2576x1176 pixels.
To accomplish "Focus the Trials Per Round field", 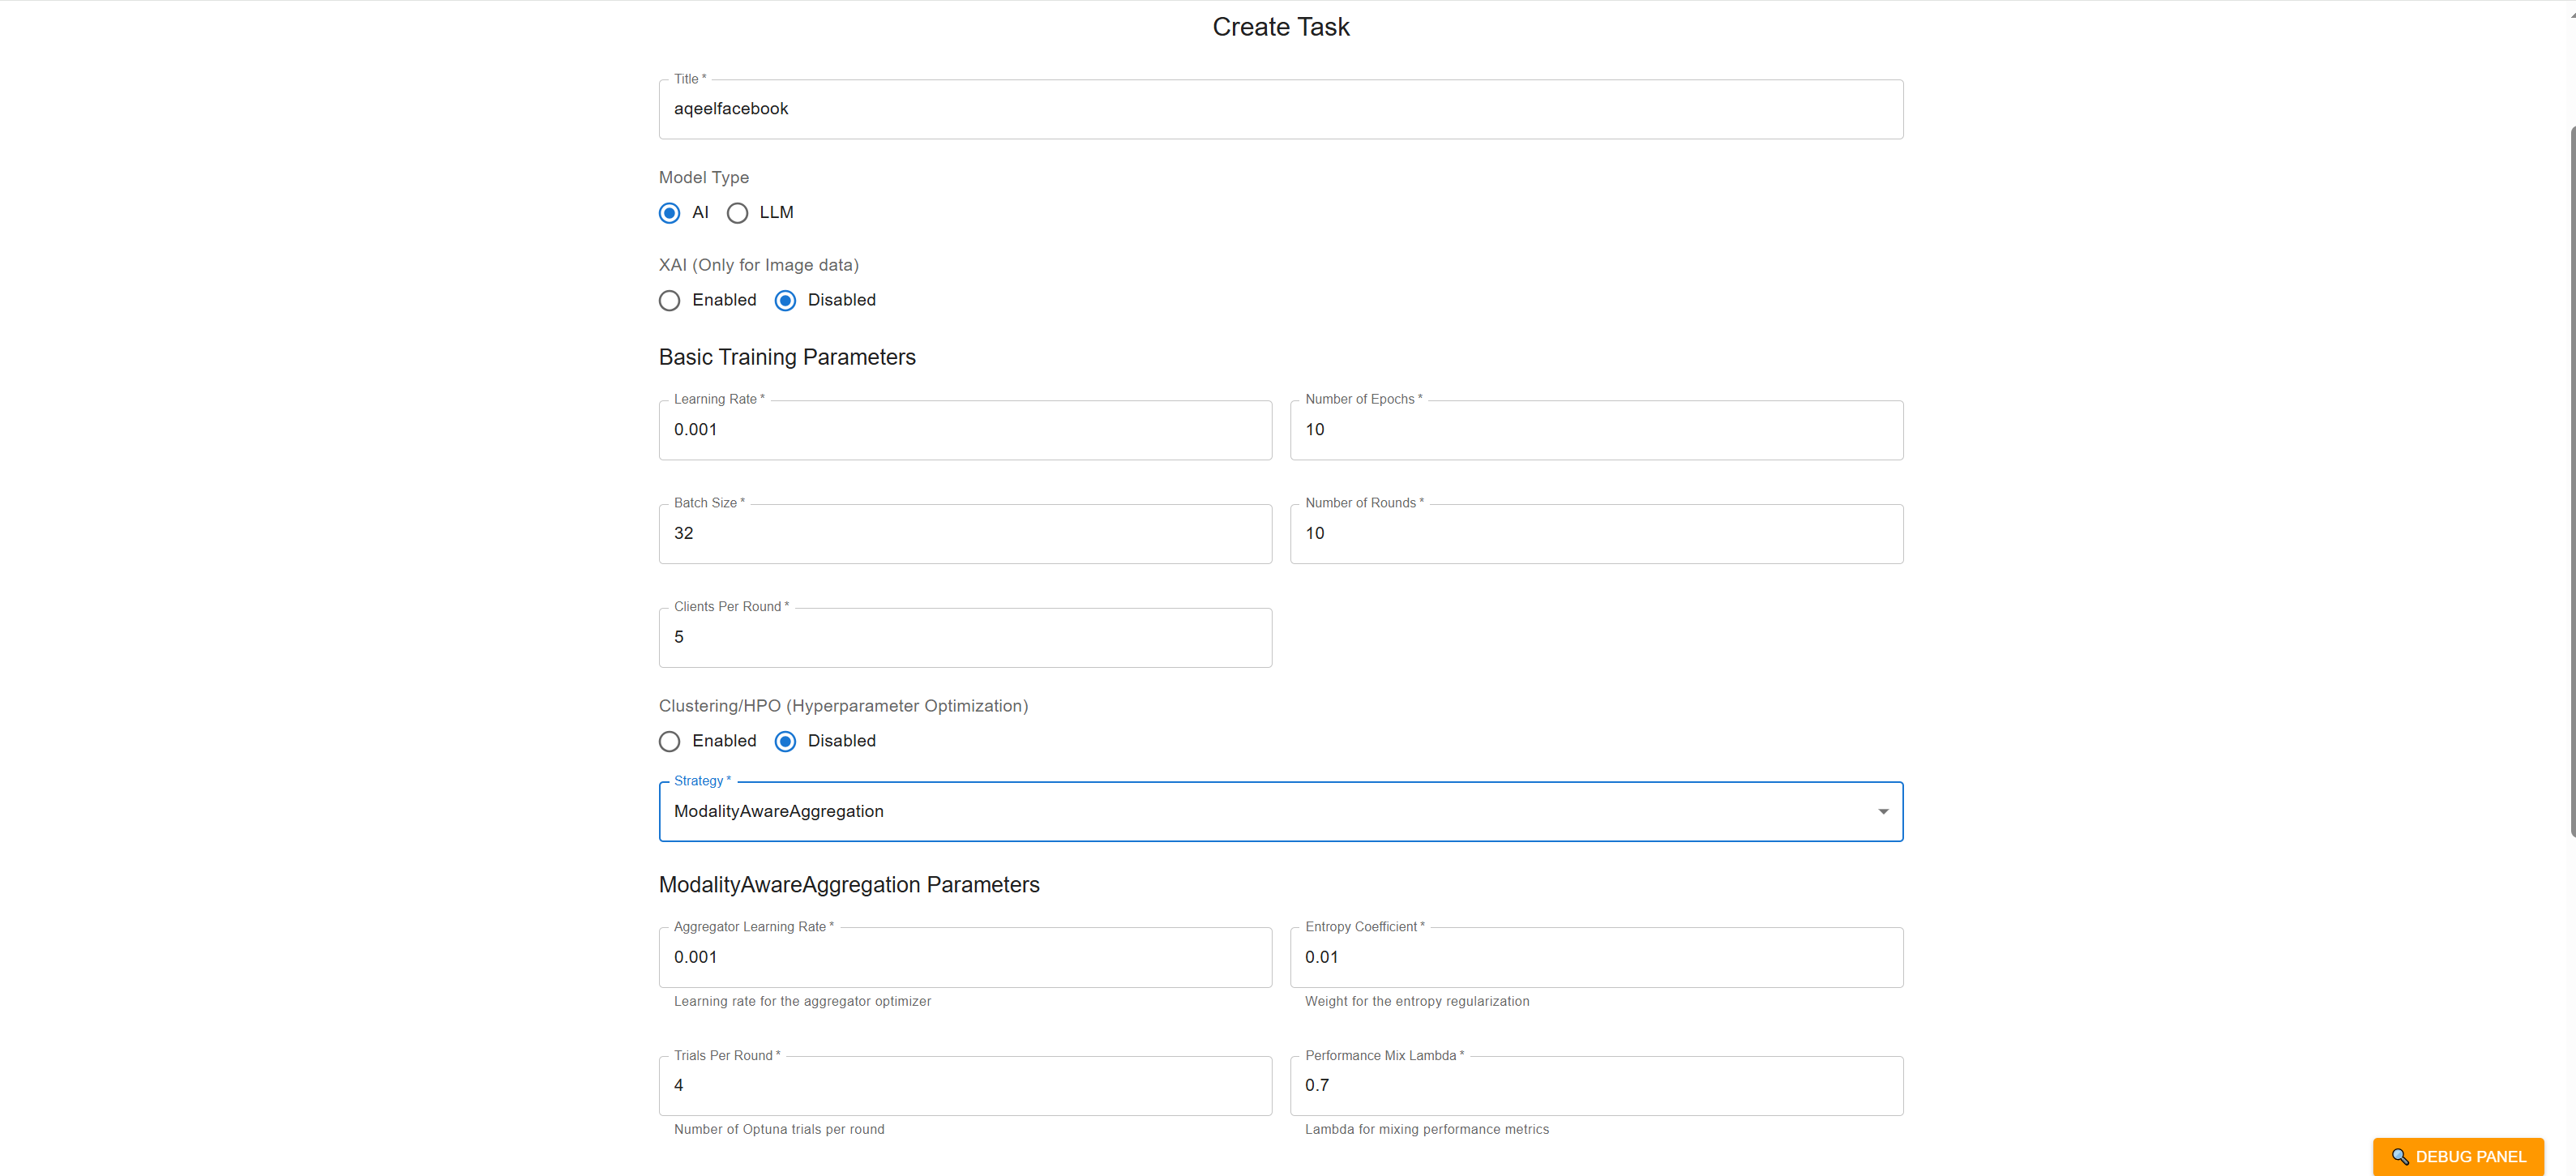I will pyautogui.click(x=965, y=1086).
